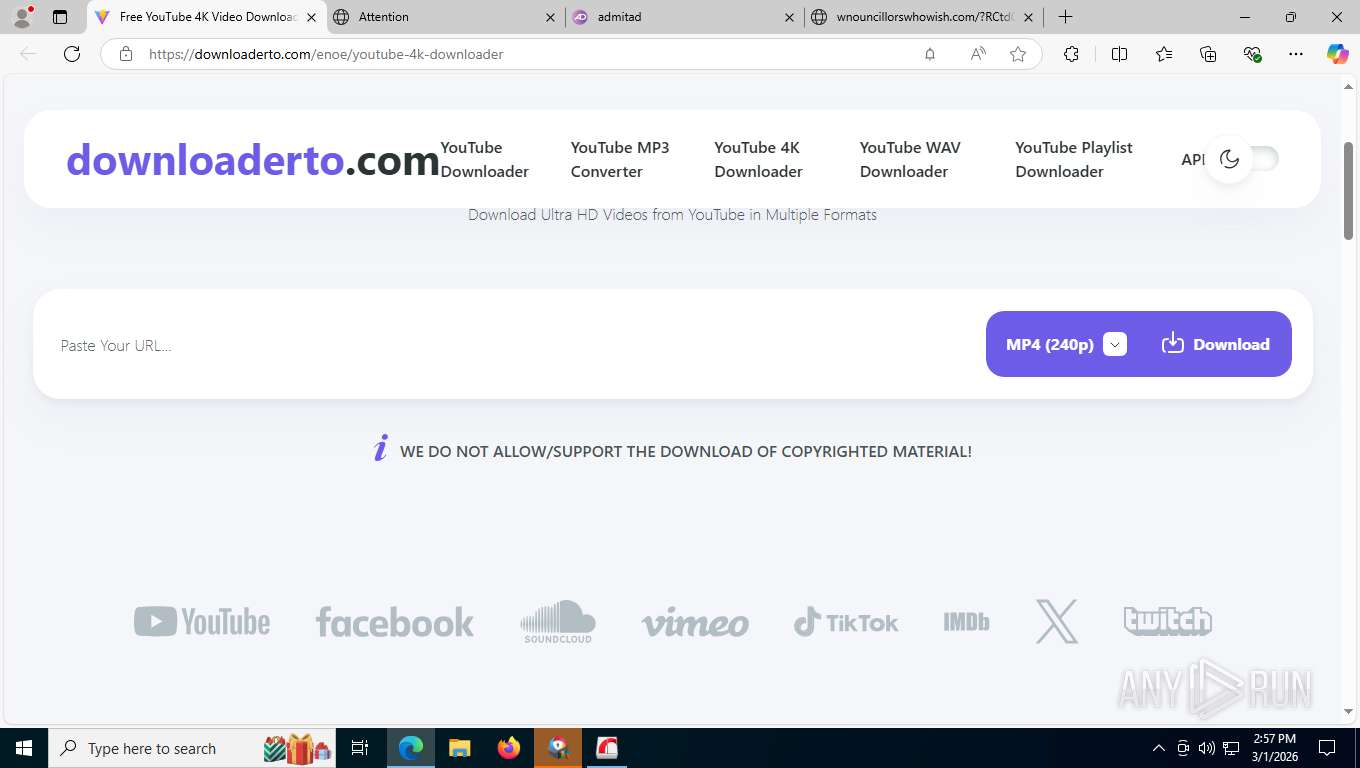
Task: Click the purple Download button
Action: click(1216, 344)
